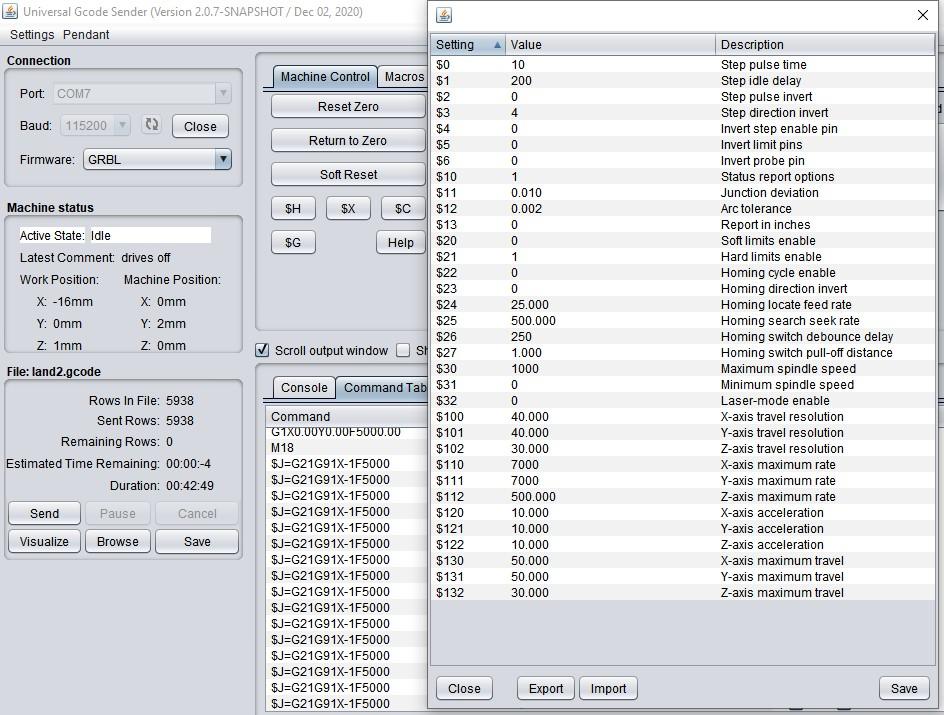Viewport: 944px width, 715px height.
Task: Switch to the Console tab
Action: click(x=304, y=388)
